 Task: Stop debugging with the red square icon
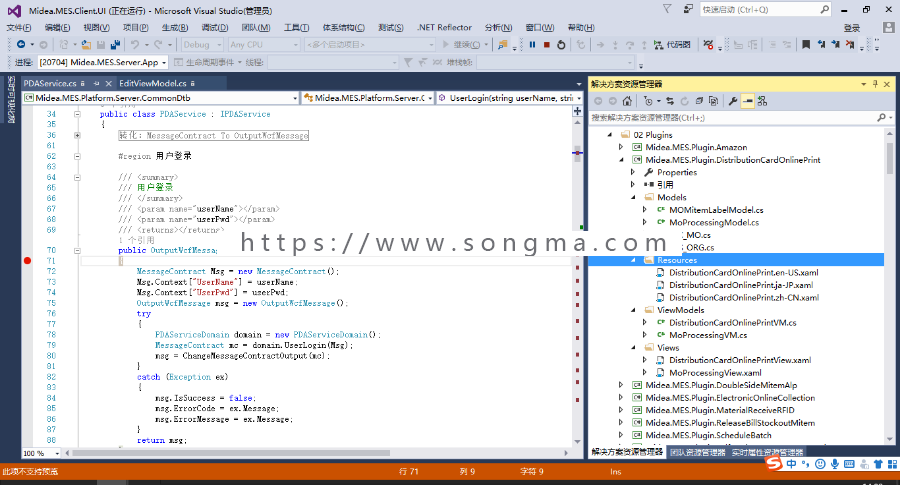click(546, 45)
